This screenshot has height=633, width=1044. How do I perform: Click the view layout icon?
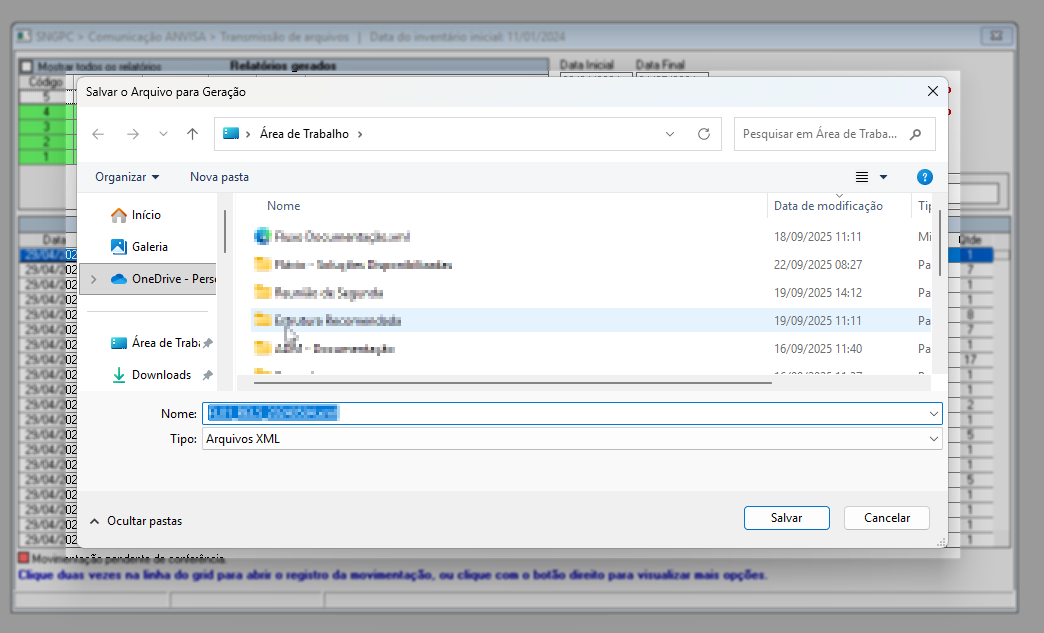click(862, 177)
